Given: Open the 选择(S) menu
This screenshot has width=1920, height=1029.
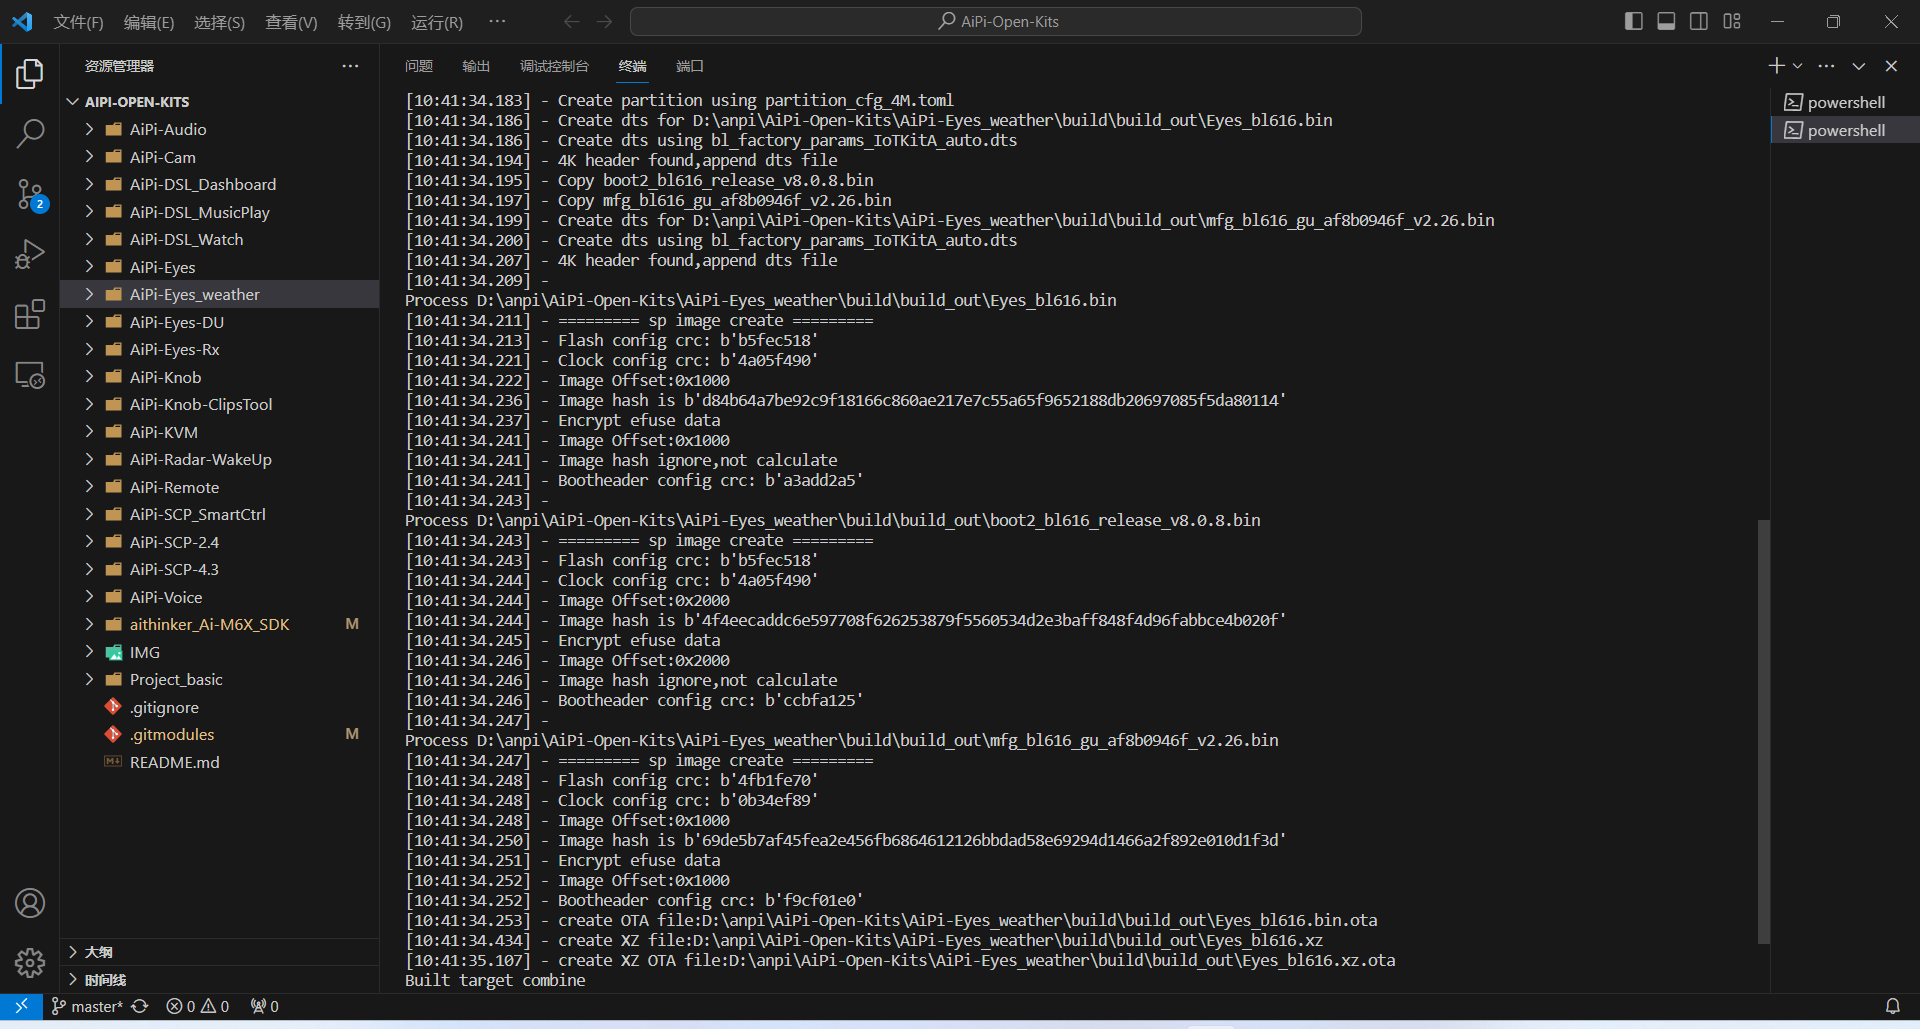Looking at the screenshot, I should click(219, 22).
